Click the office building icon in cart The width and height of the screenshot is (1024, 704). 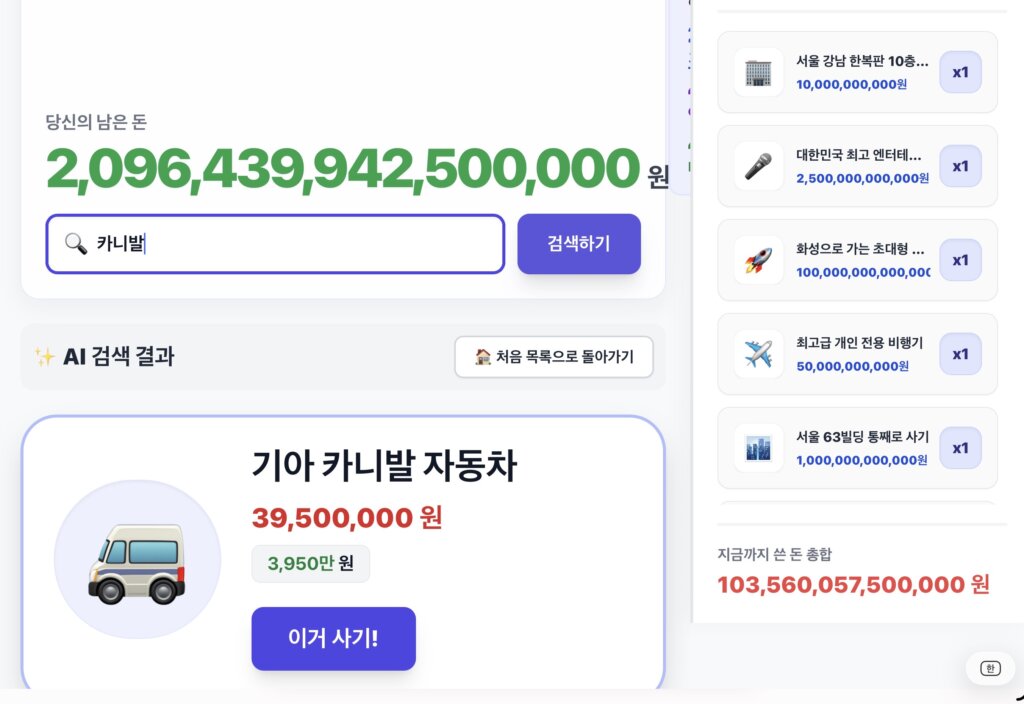pyautogui.click(x=758, y=72)
